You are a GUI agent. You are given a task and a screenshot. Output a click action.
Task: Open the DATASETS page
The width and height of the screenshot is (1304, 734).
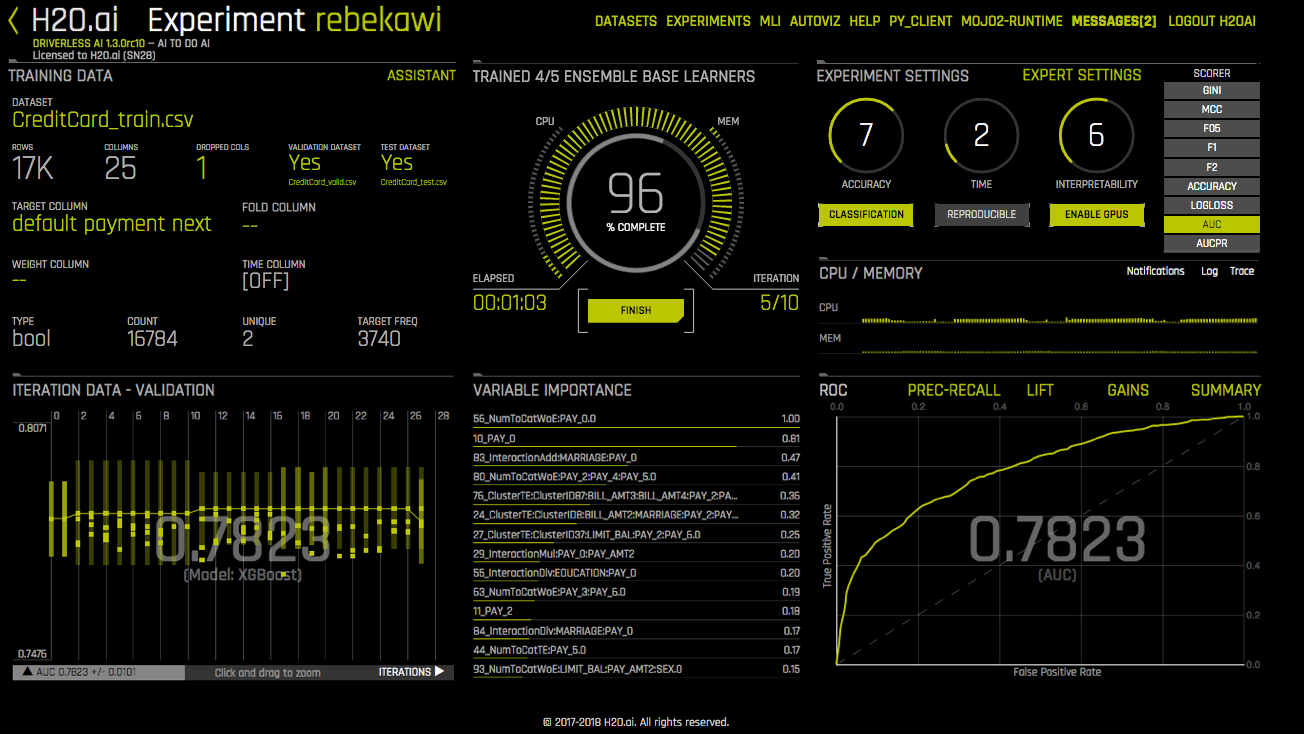coord(626,21)
